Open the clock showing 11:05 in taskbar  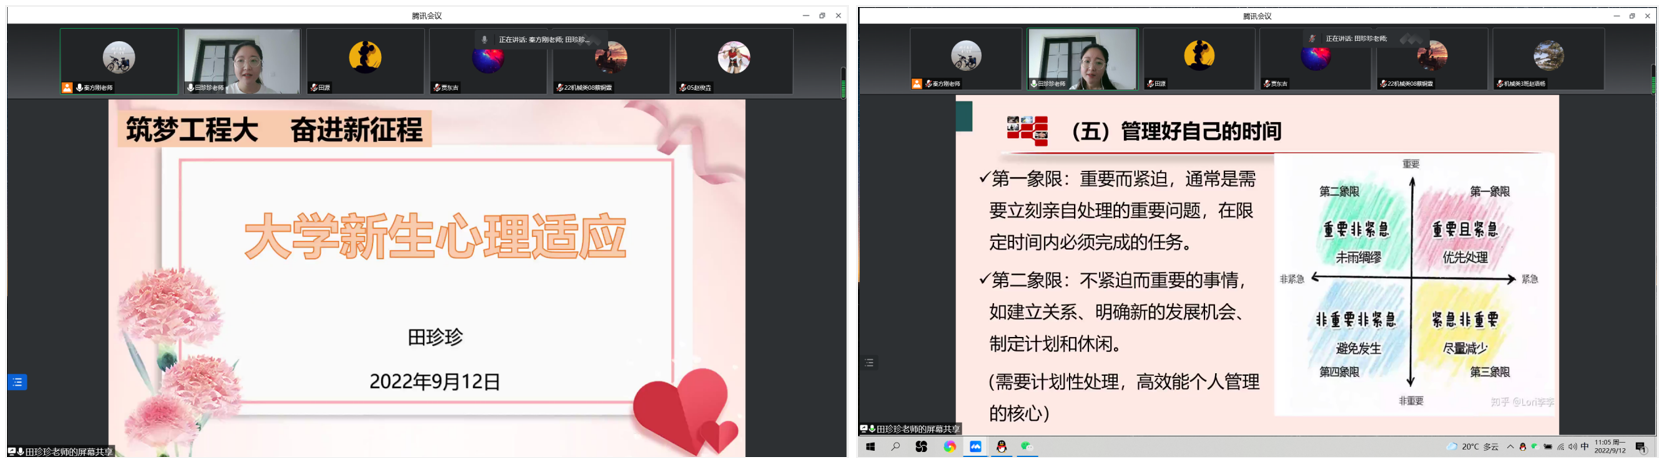click(1610, 447)
